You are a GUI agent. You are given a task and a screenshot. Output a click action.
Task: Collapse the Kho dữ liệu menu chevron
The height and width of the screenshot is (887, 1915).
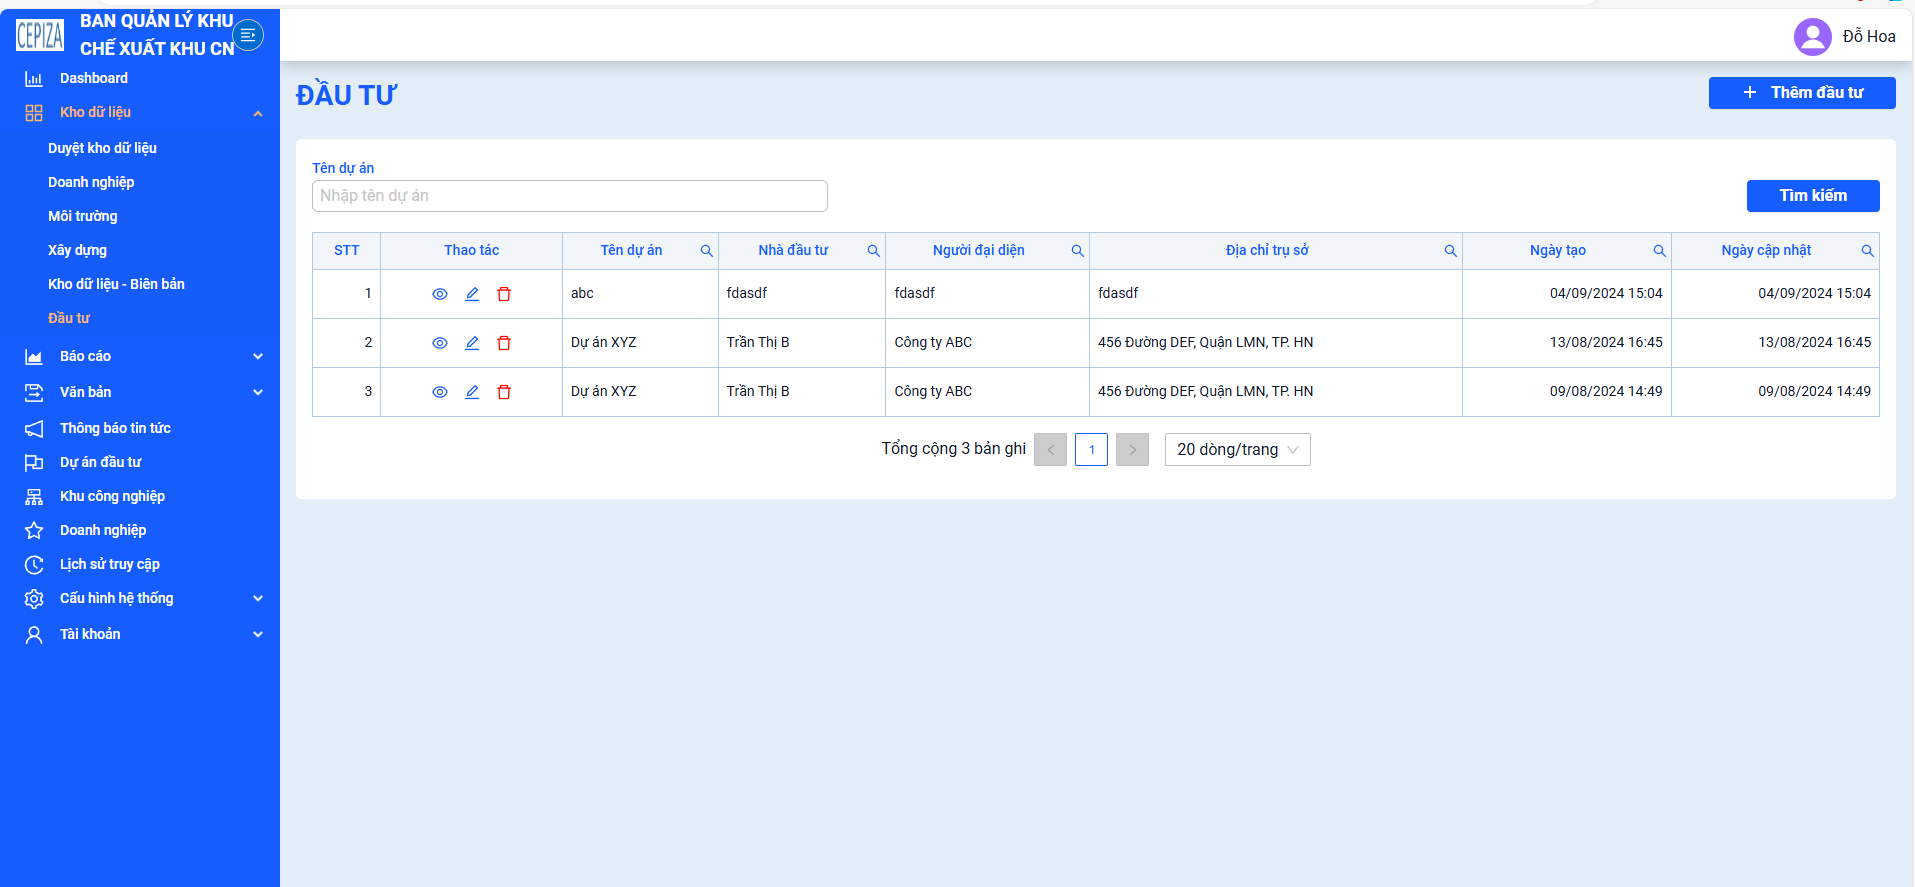coord(258,114)
